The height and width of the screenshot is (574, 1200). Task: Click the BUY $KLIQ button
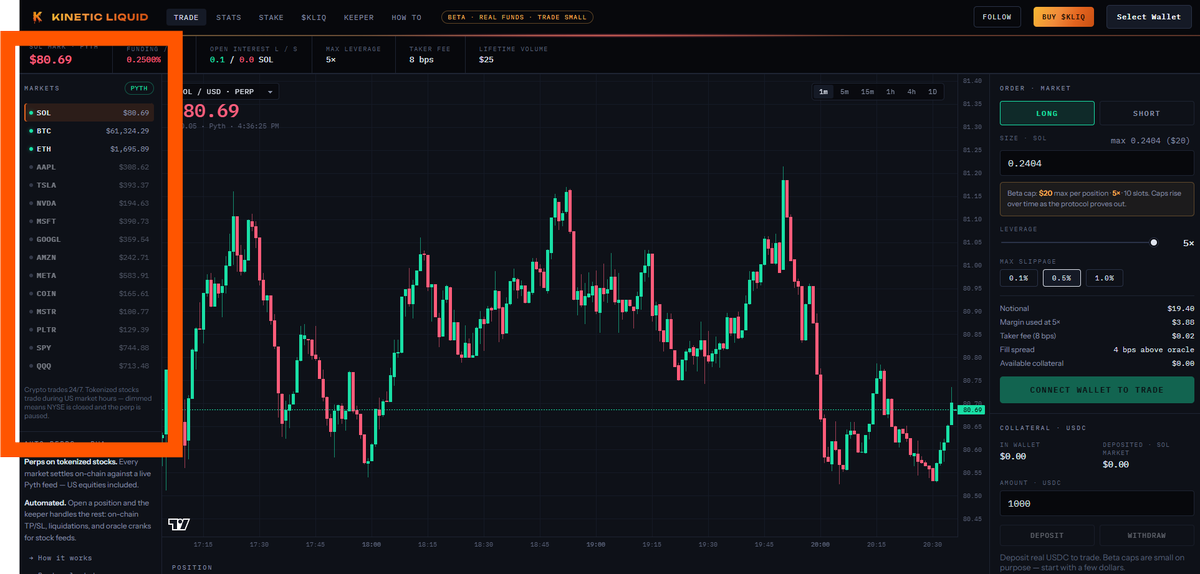tap(1063, 17)
